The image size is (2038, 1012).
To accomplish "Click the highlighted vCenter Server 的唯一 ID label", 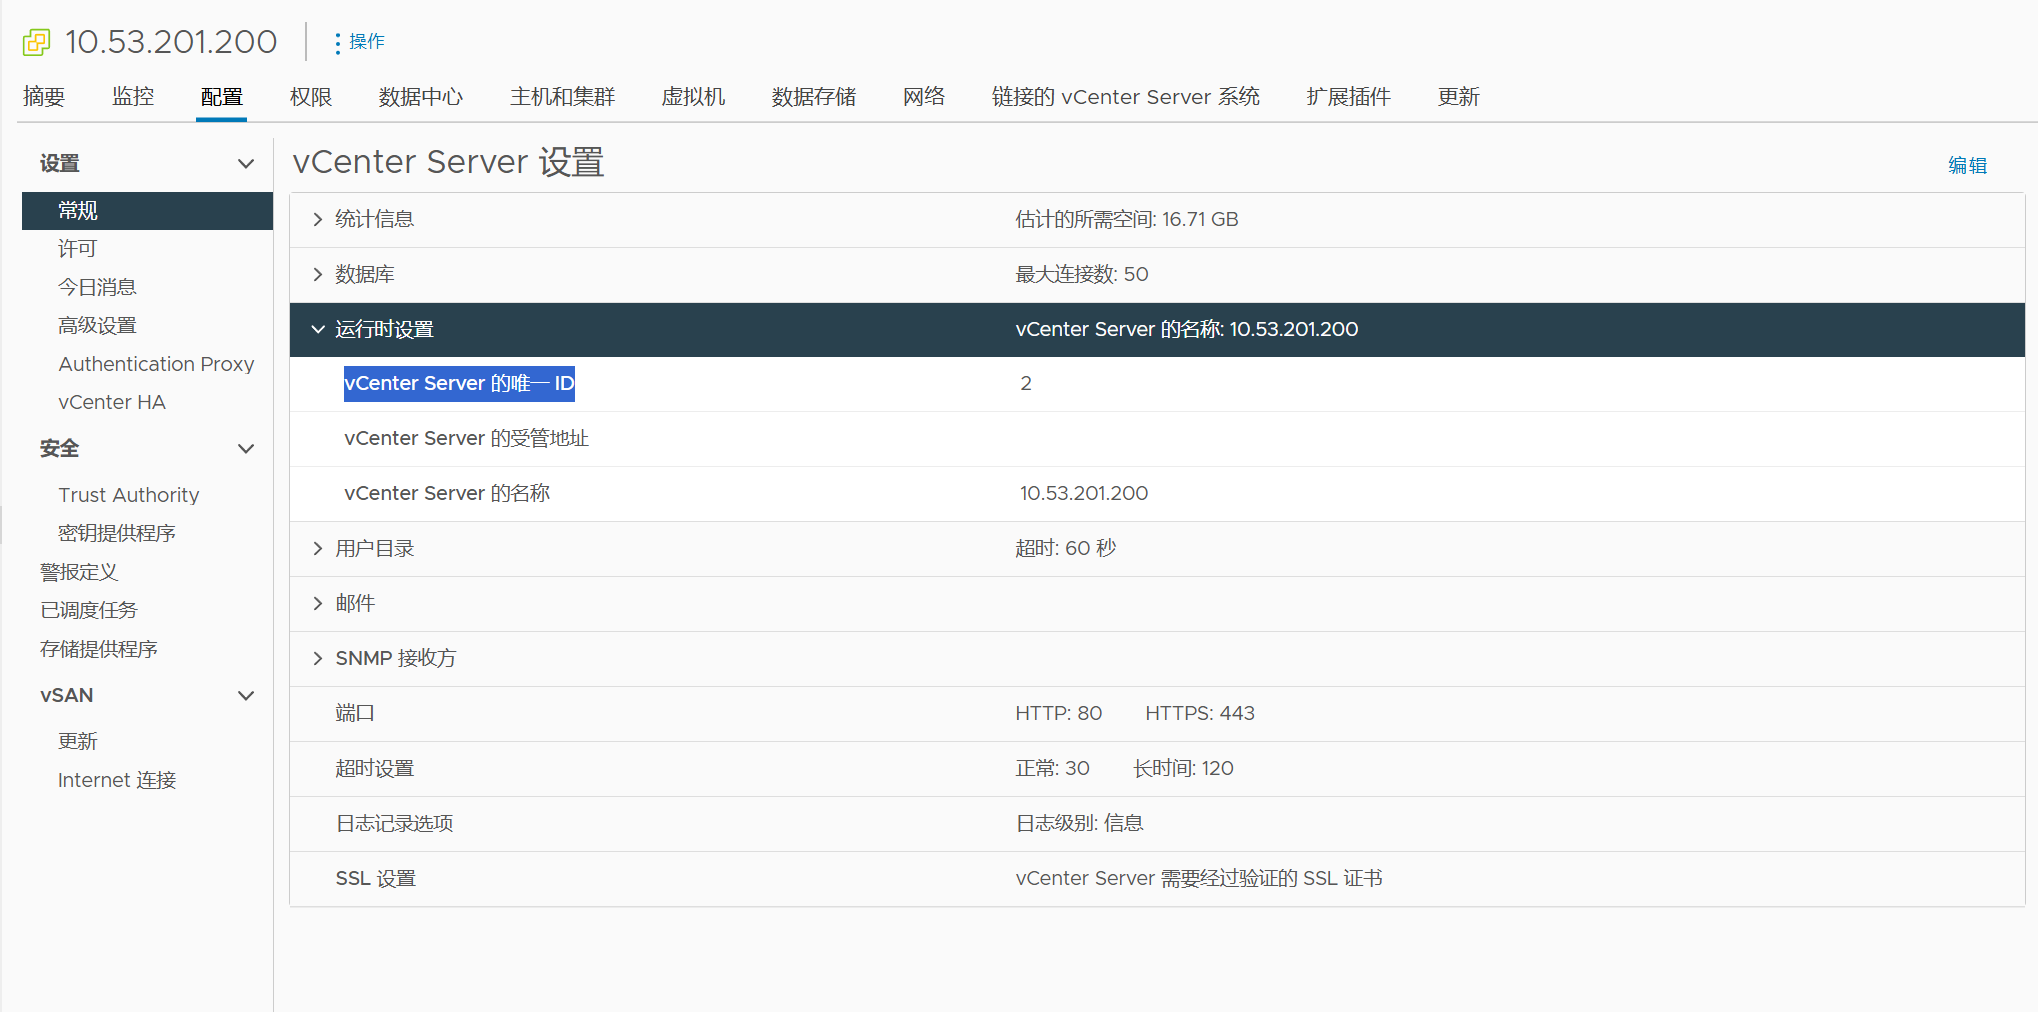I will (x=459, y=384).
